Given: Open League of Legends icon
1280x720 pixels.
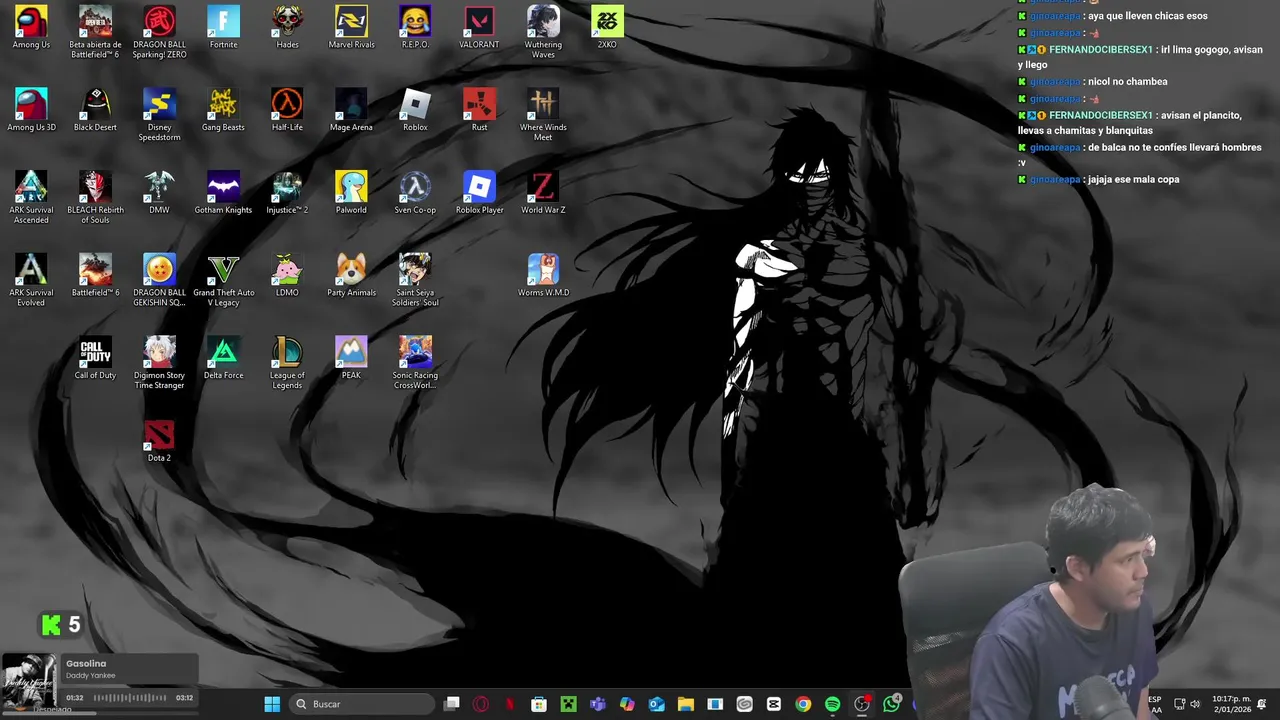Looking at the screenshot, I should pos(287,363).
